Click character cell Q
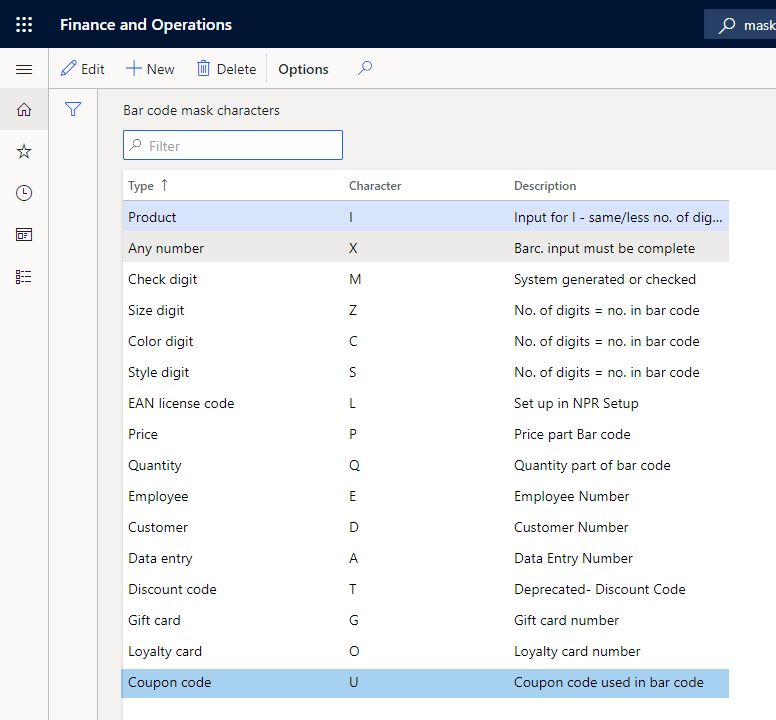The image size is (776, 720). pos(354,465)
